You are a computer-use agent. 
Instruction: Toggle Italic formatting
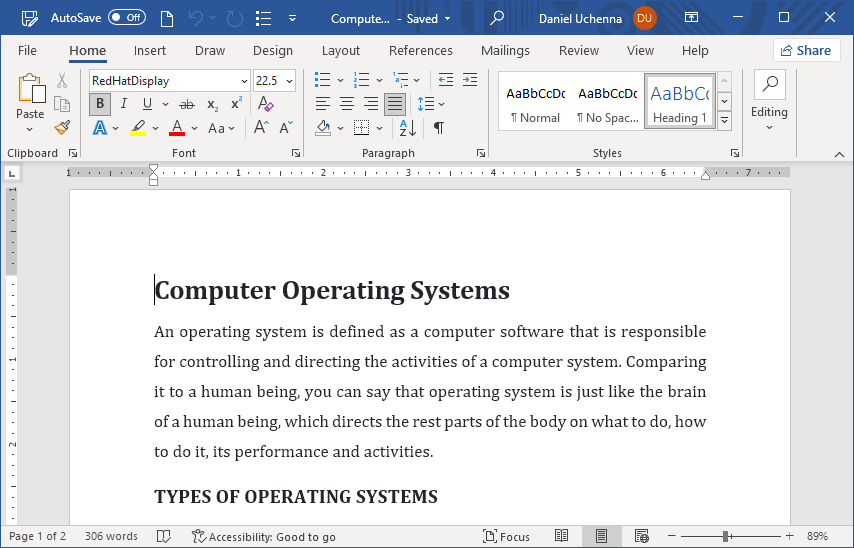[x=124, y=104]
